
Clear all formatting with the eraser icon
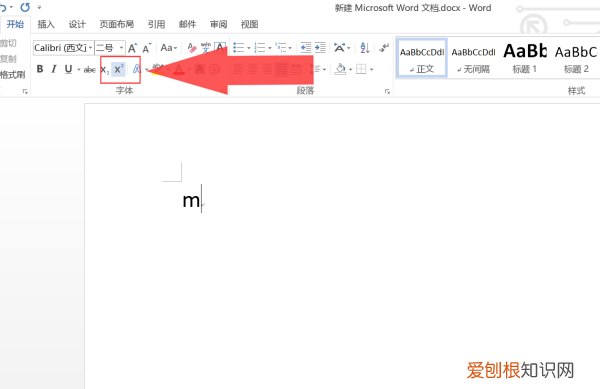pyautogui.click(x=192, y=48)
